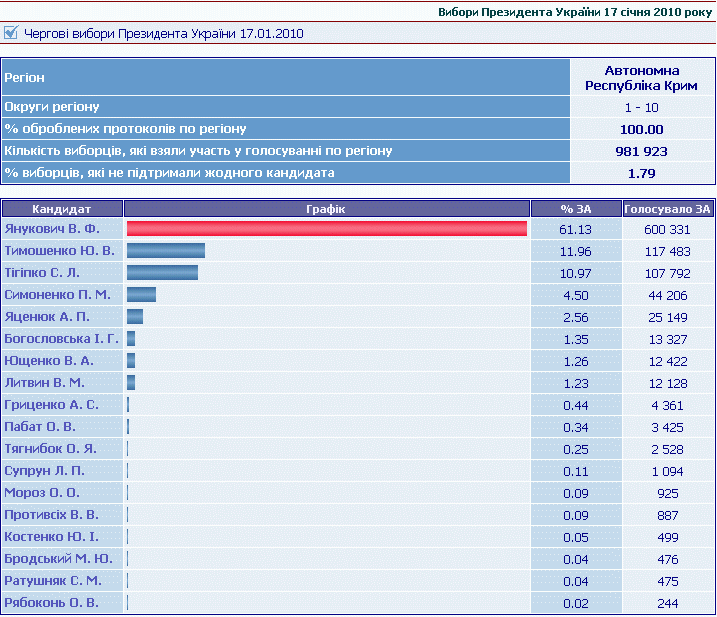Click the Округи регіону row label
The image size is (717, 617).
tap(52, 107)
